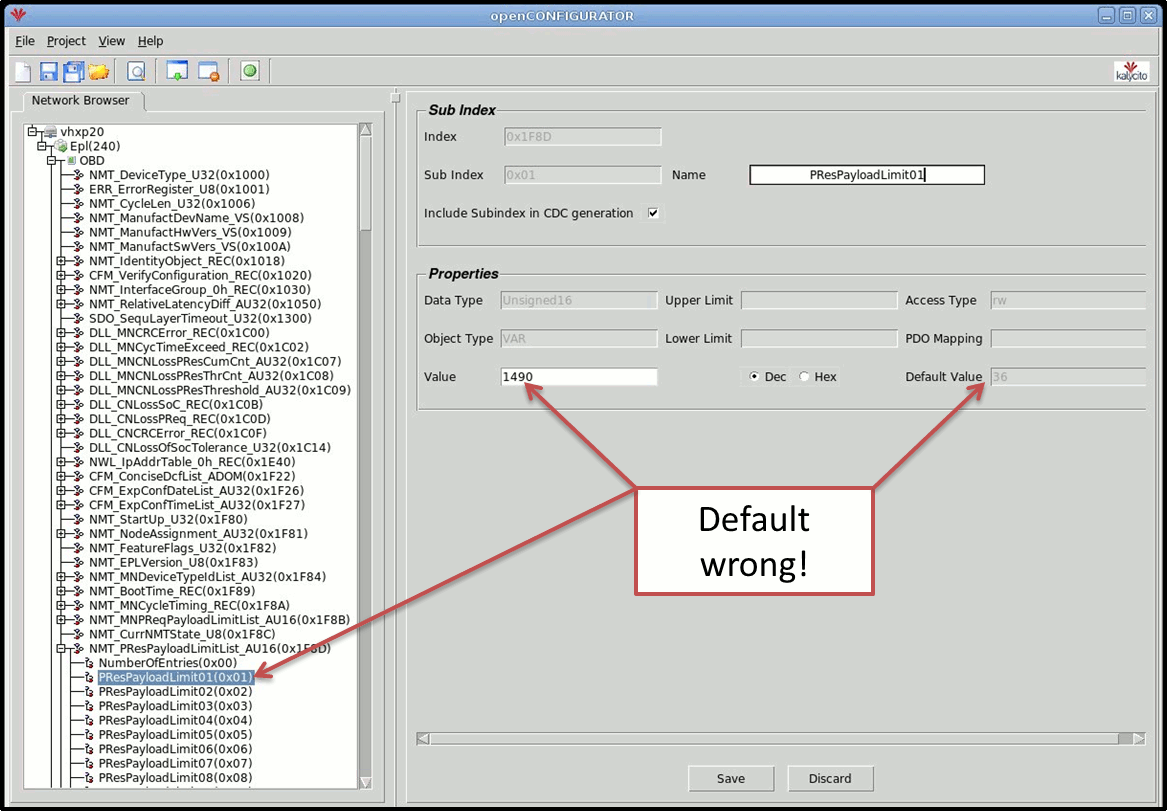The width and height of the screenshot is (1167, 811).
Task: Click icon beside PResPayloadLimit02(0x02)
Action: pyautogui.click(x=89, y=691)
